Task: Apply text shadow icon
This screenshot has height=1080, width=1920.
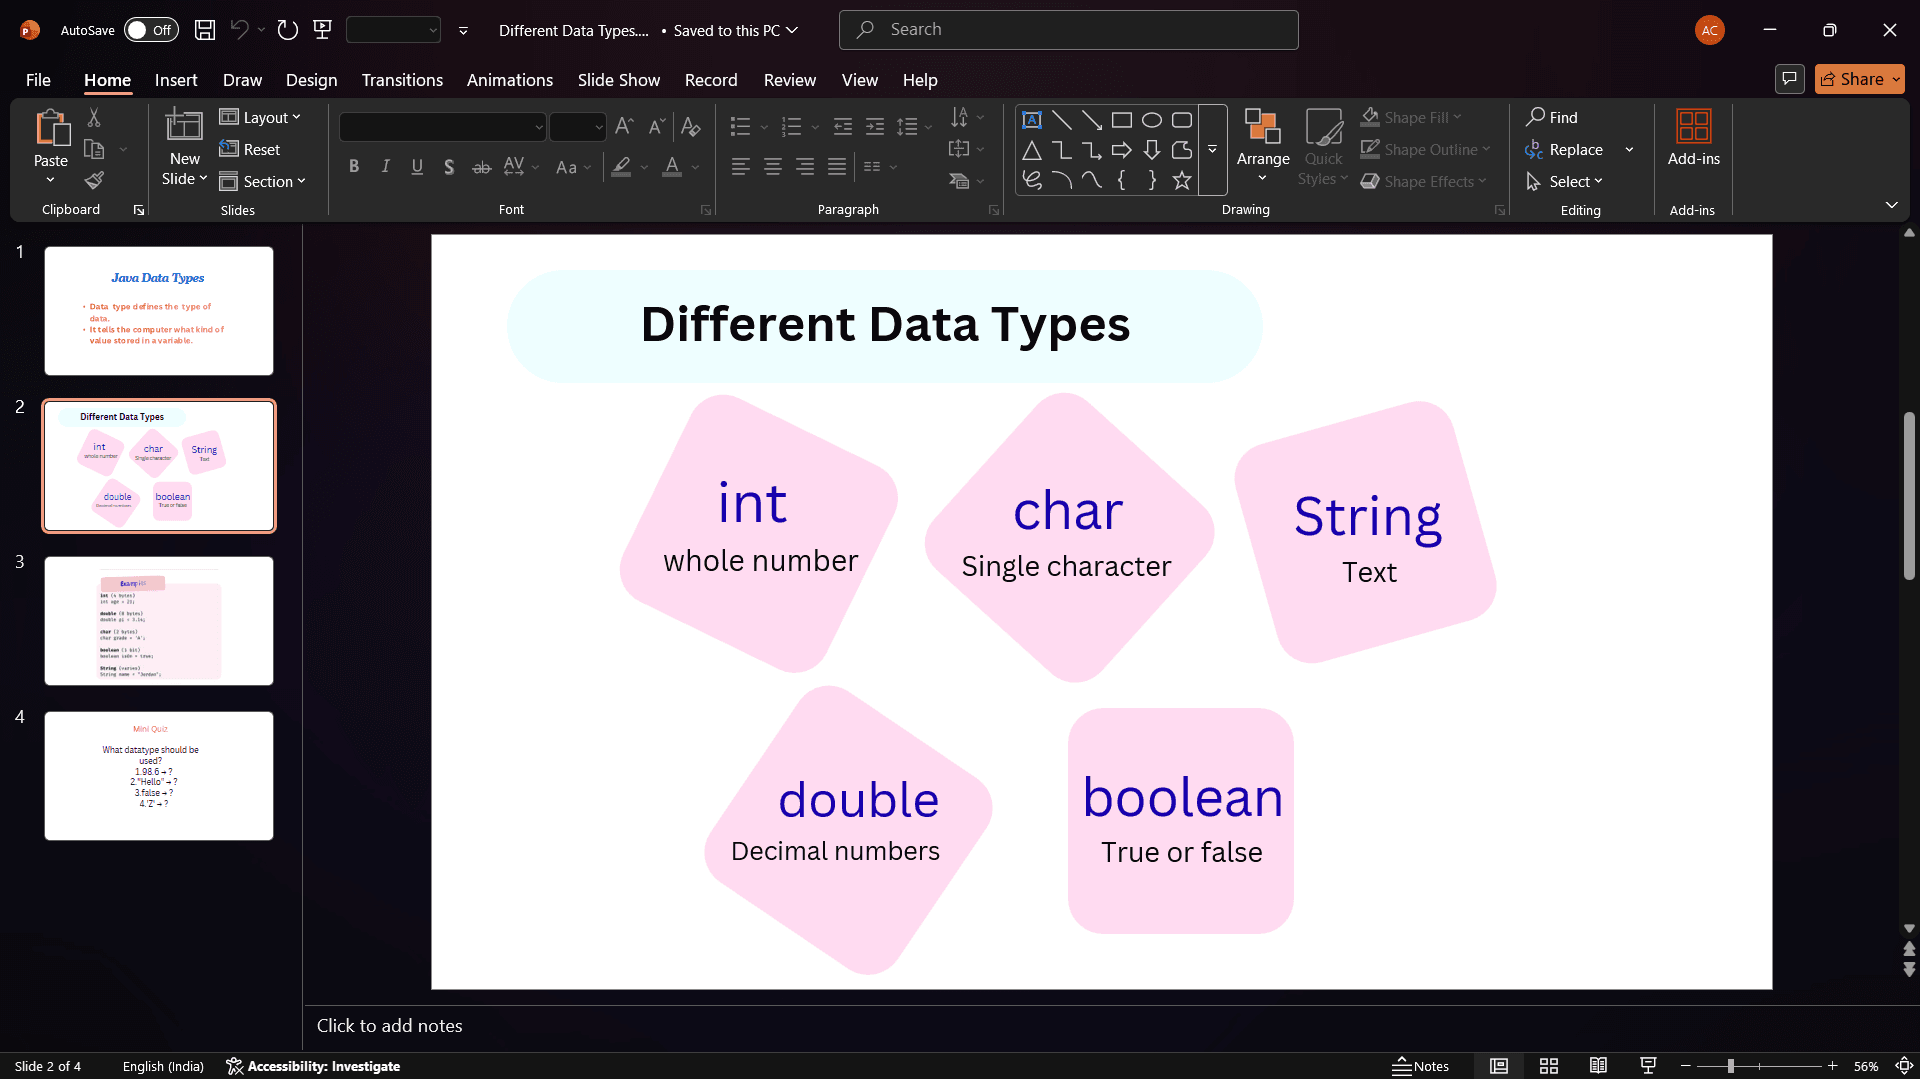Action: click(x=449, y=167)
